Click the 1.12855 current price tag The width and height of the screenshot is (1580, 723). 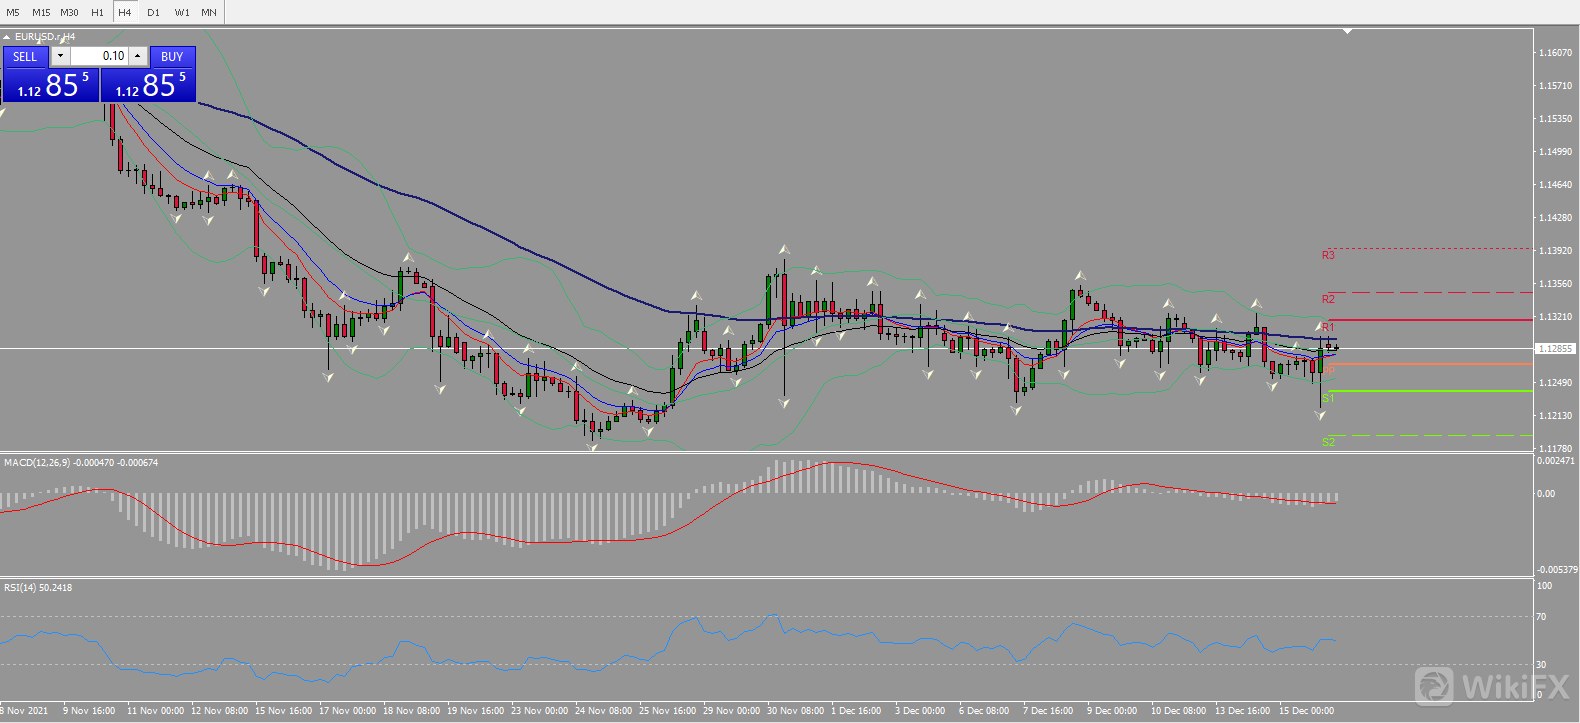1555,349
